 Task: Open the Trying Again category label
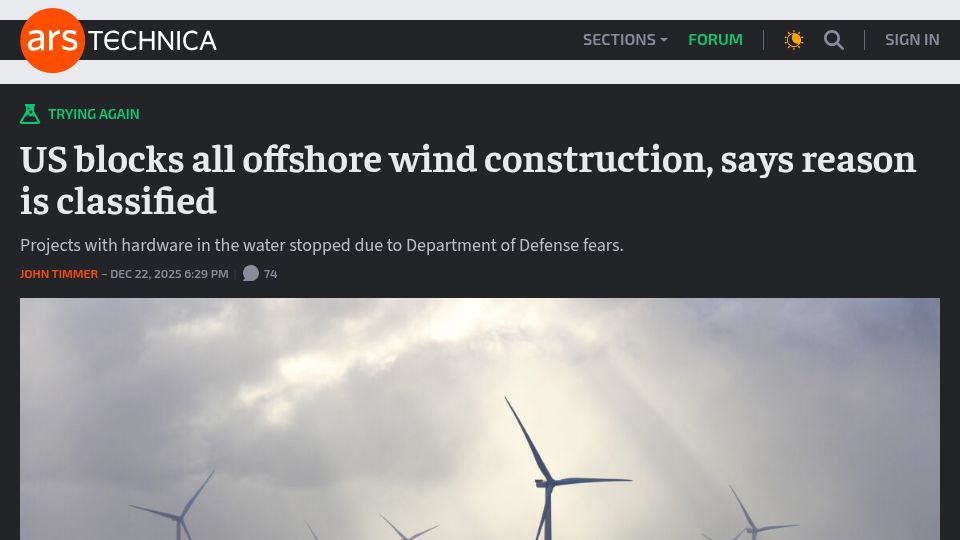pos(94,114)
